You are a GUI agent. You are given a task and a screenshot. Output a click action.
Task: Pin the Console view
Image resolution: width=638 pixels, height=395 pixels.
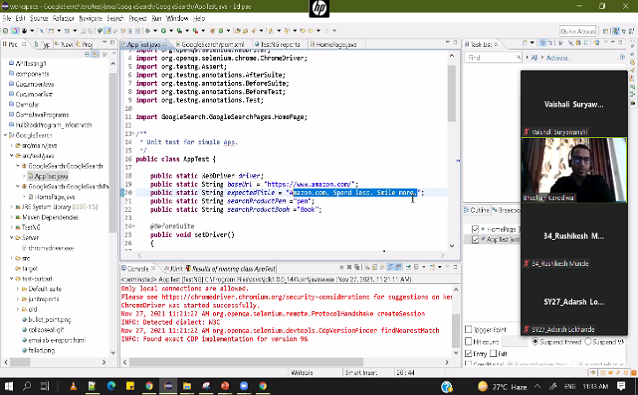point(408,267)
